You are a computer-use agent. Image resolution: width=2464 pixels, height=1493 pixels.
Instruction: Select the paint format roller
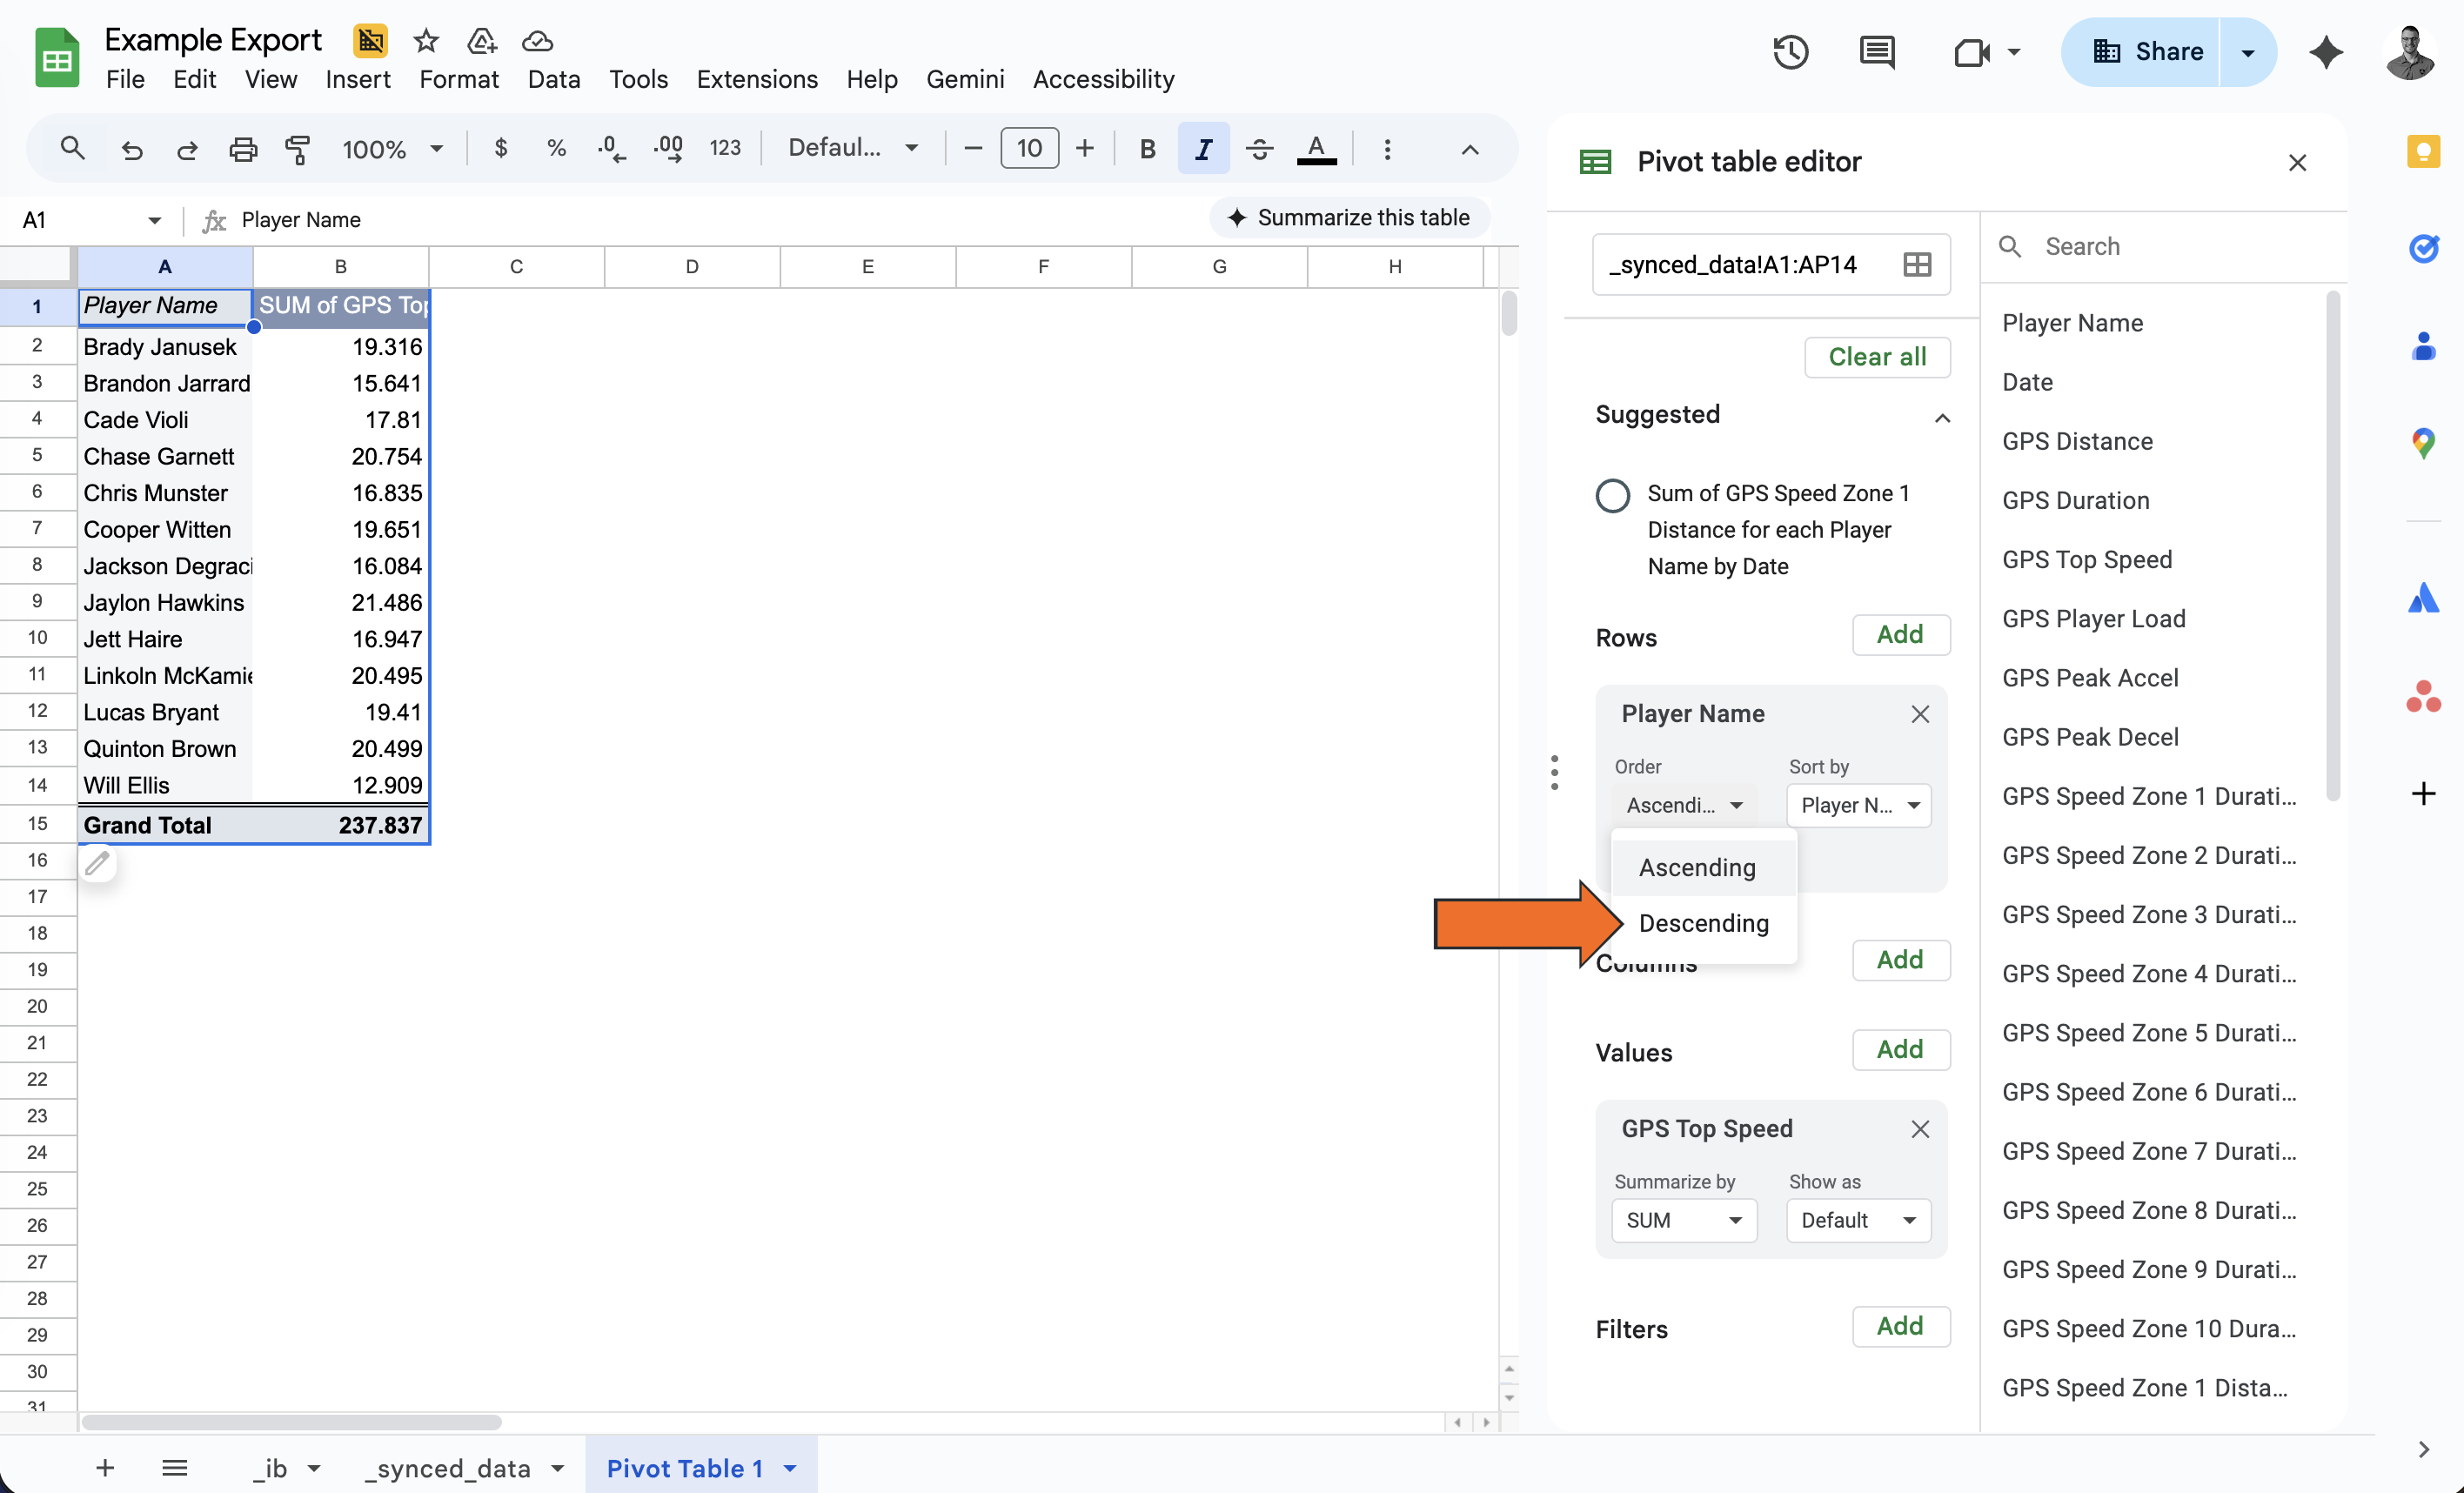click(298, 149)
